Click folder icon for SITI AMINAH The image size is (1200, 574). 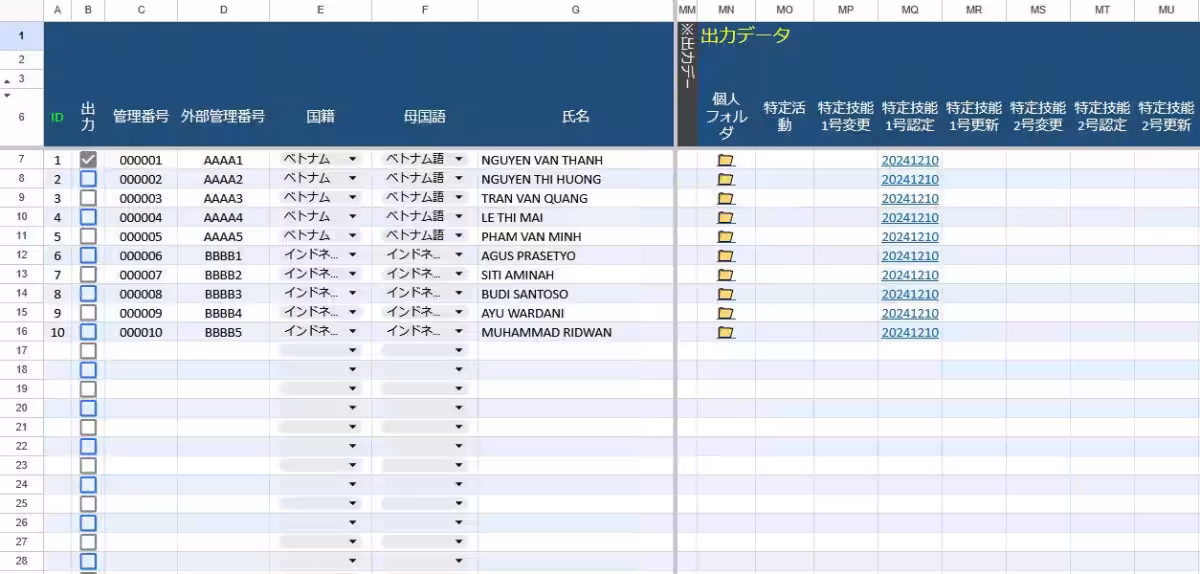tap(726, 275)
